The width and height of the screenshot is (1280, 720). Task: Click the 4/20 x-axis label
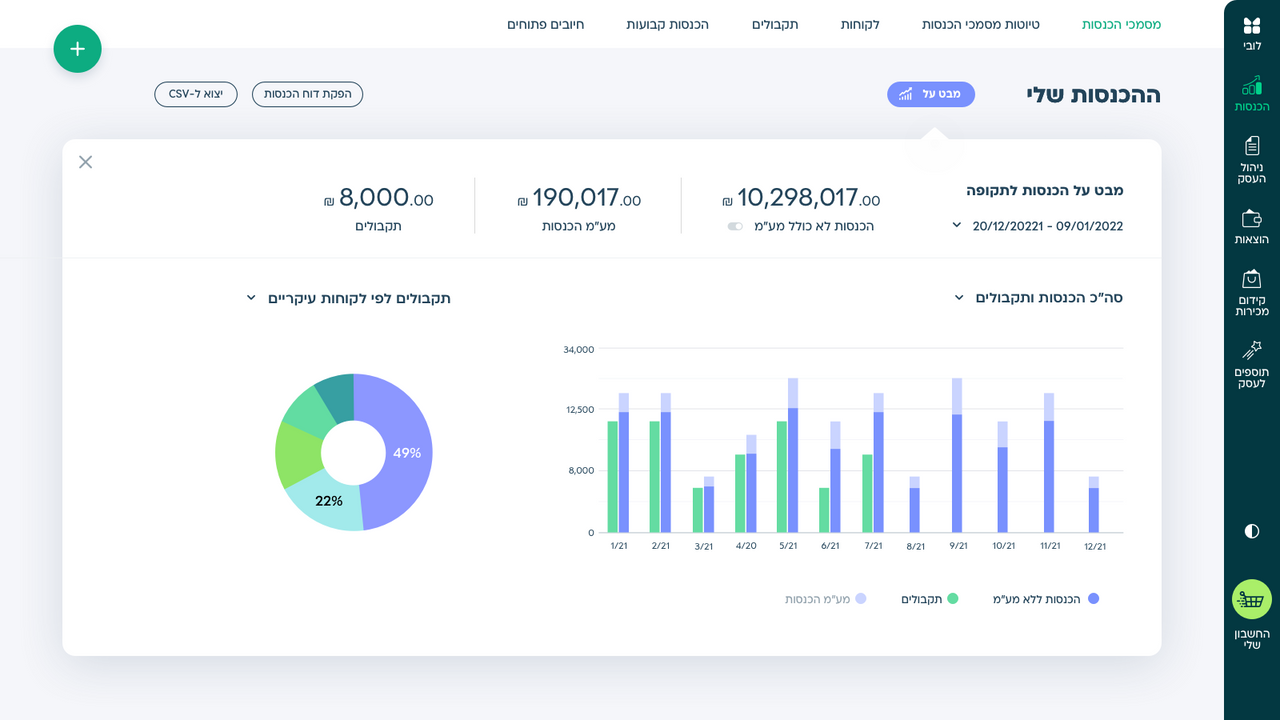[746, 546]
